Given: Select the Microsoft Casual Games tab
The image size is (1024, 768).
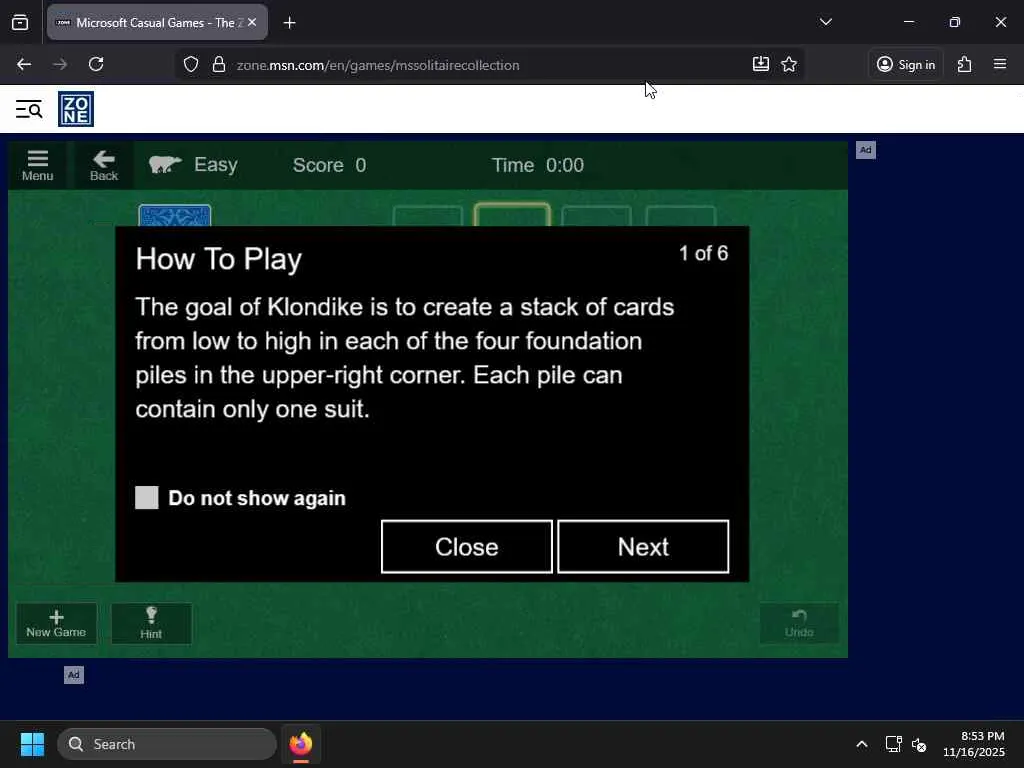Looking at the screenshot, I should pyautogui.click(x=157, y=22).
